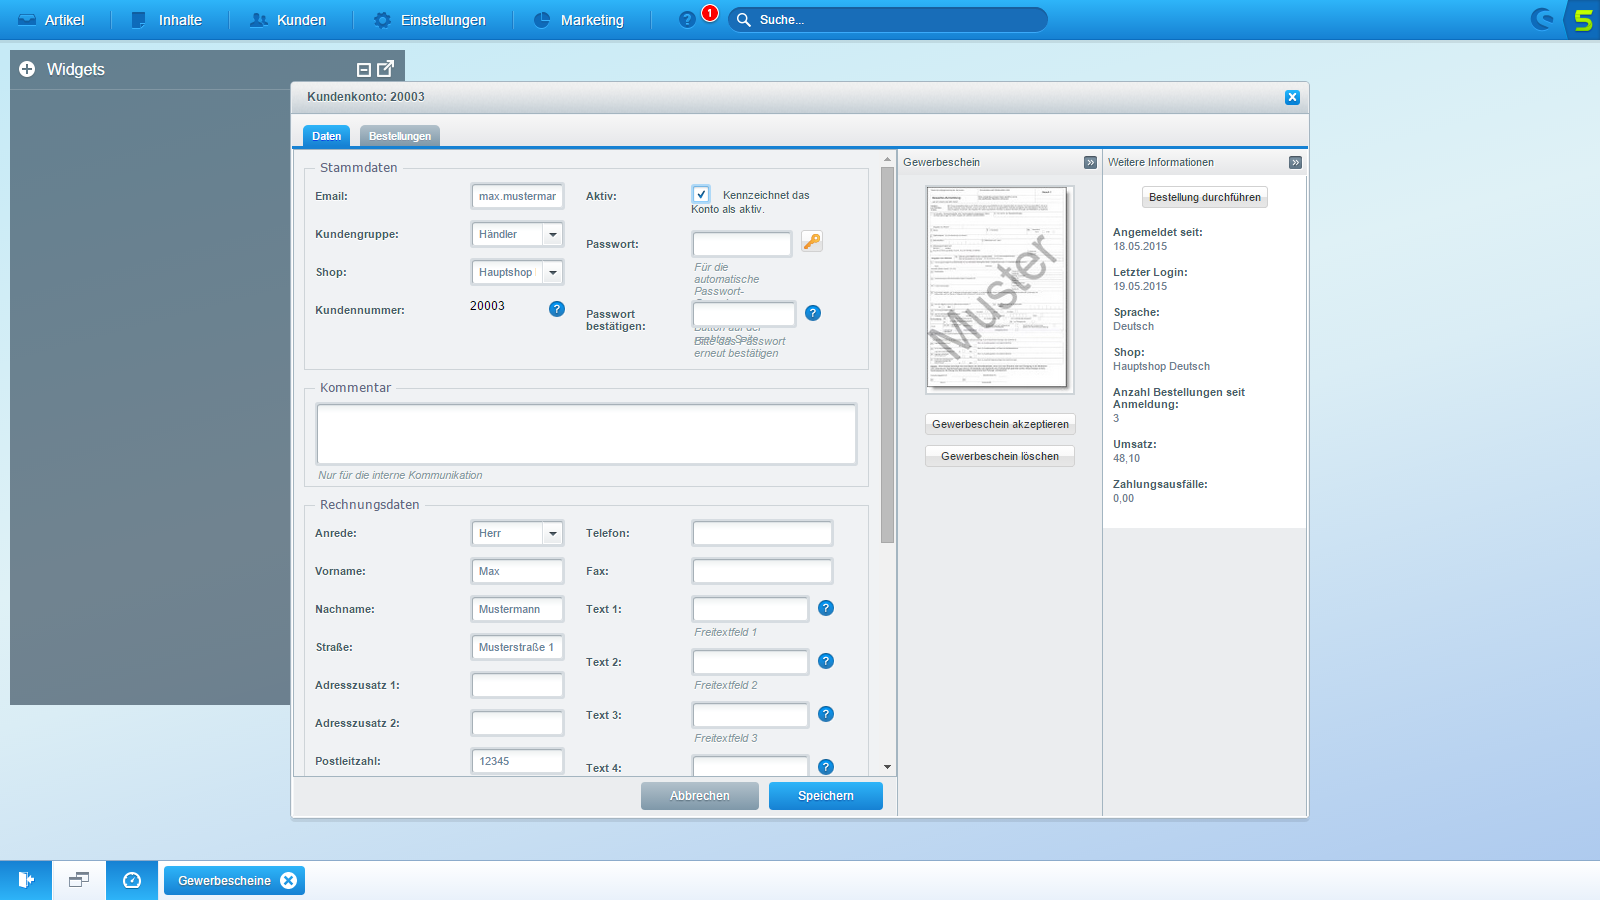Click the Vorname field containing Max
Image resolution: width=1600 pixels, height=900 pixels.
[518, 571]
